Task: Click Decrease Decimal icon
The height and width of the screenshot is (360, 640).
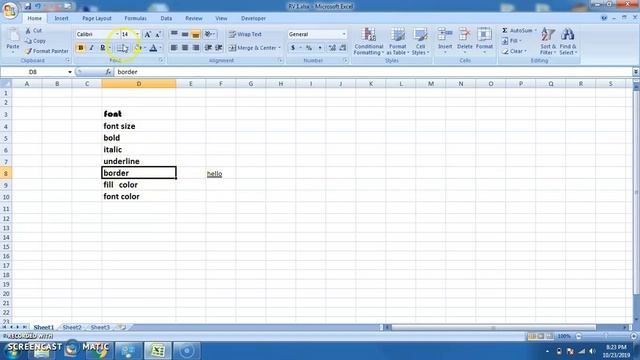Action: point(342,48)
